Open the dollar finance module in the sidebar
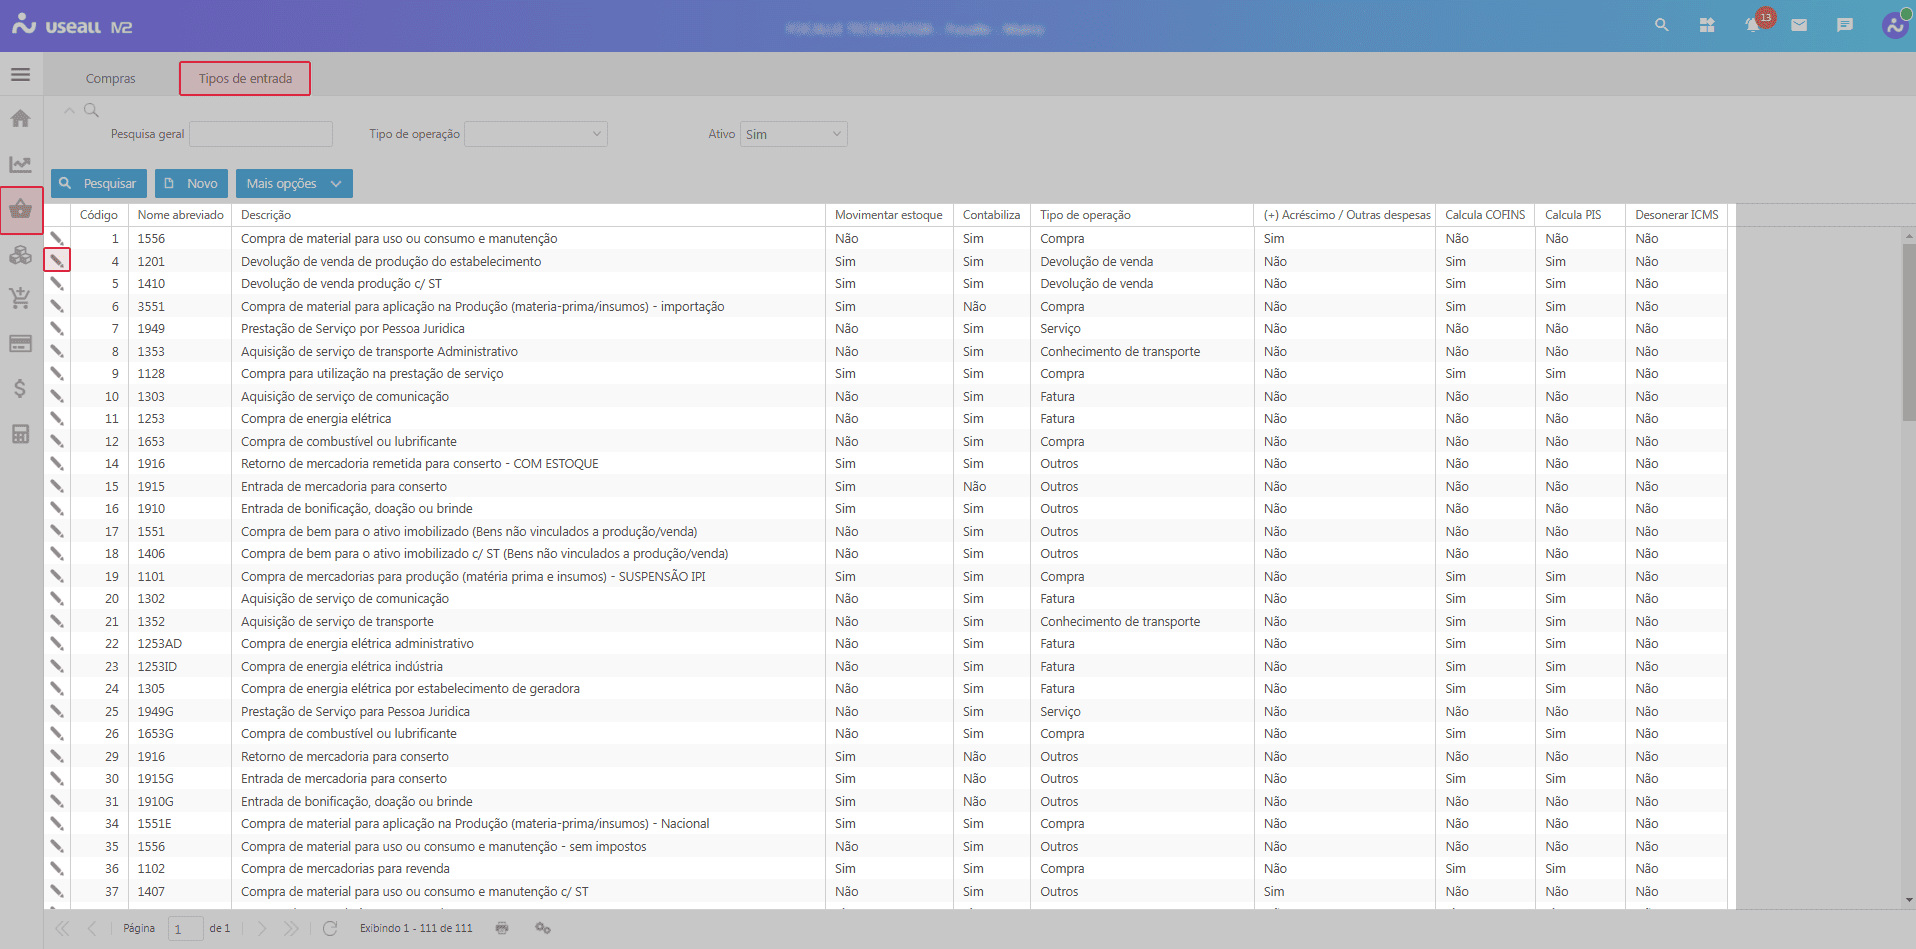The height and width of the screenshot is (949, 1916). pyautogui.click(x=20, y=389)
